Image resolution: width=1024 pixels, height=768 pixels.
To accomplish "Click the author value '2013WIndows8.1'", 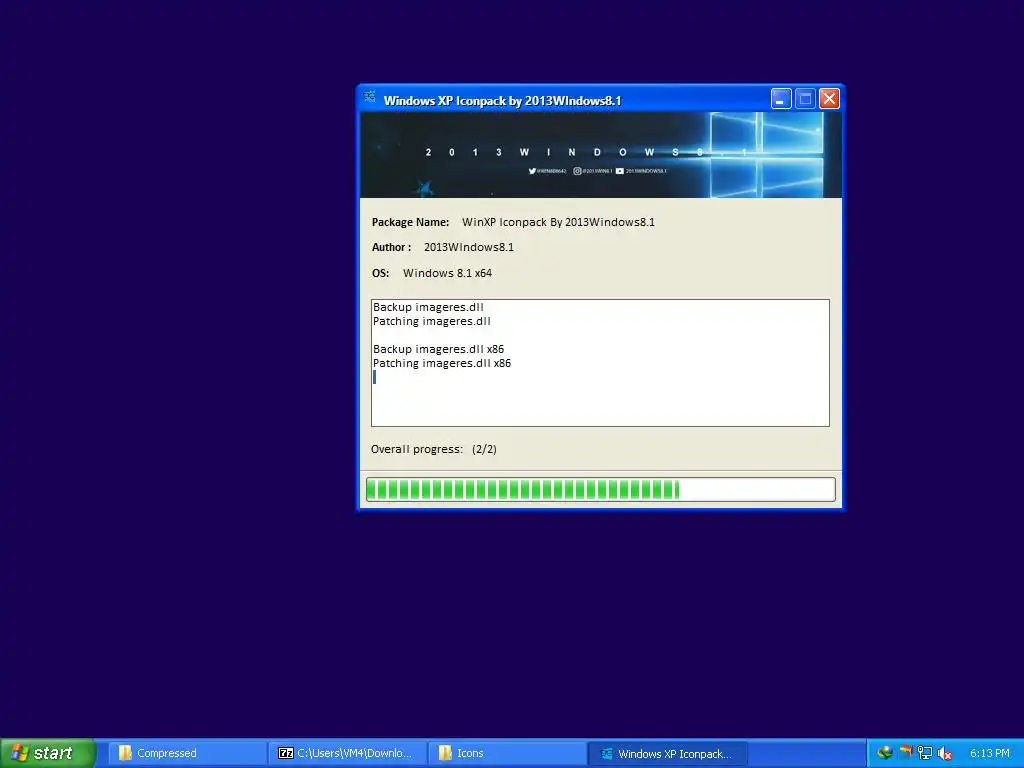I will click(x=469, y=248).
